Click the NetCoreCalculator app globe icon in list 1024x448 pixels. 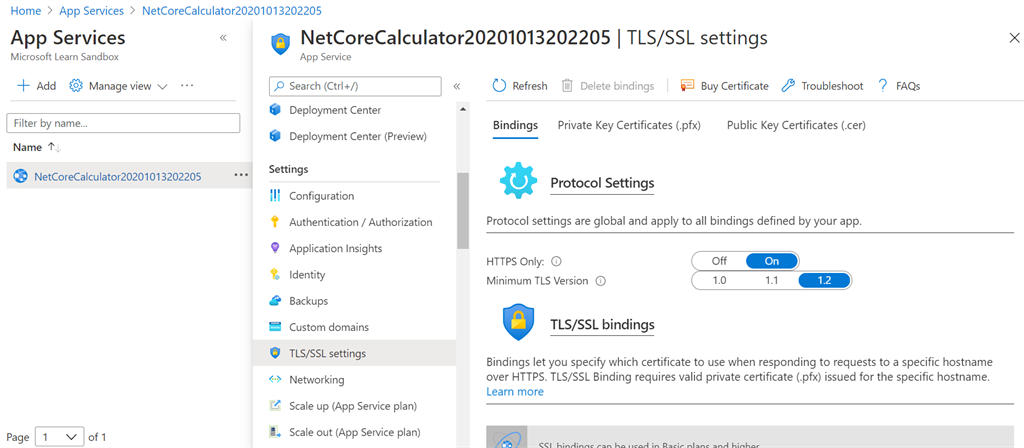tap(21, 176)
